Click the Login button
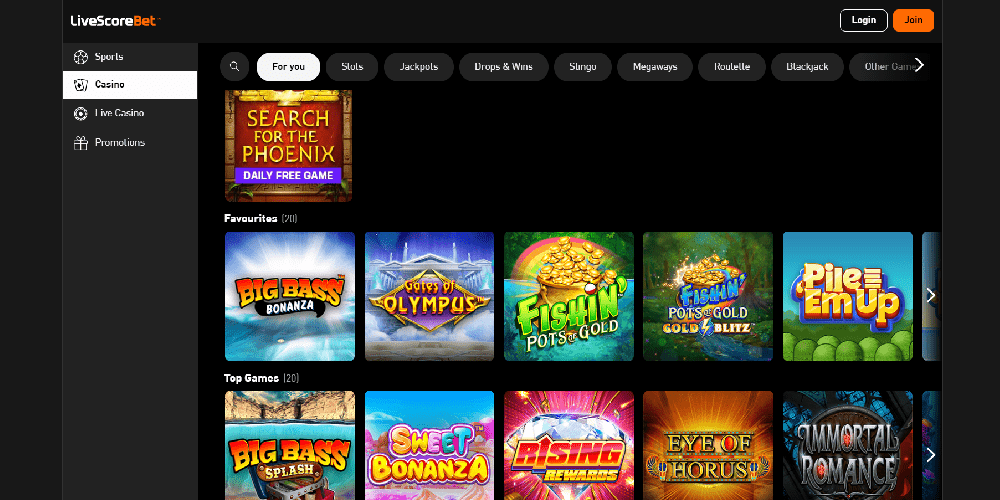The width and height of the screenshot is (1000, 500). (x=864, y=20)
